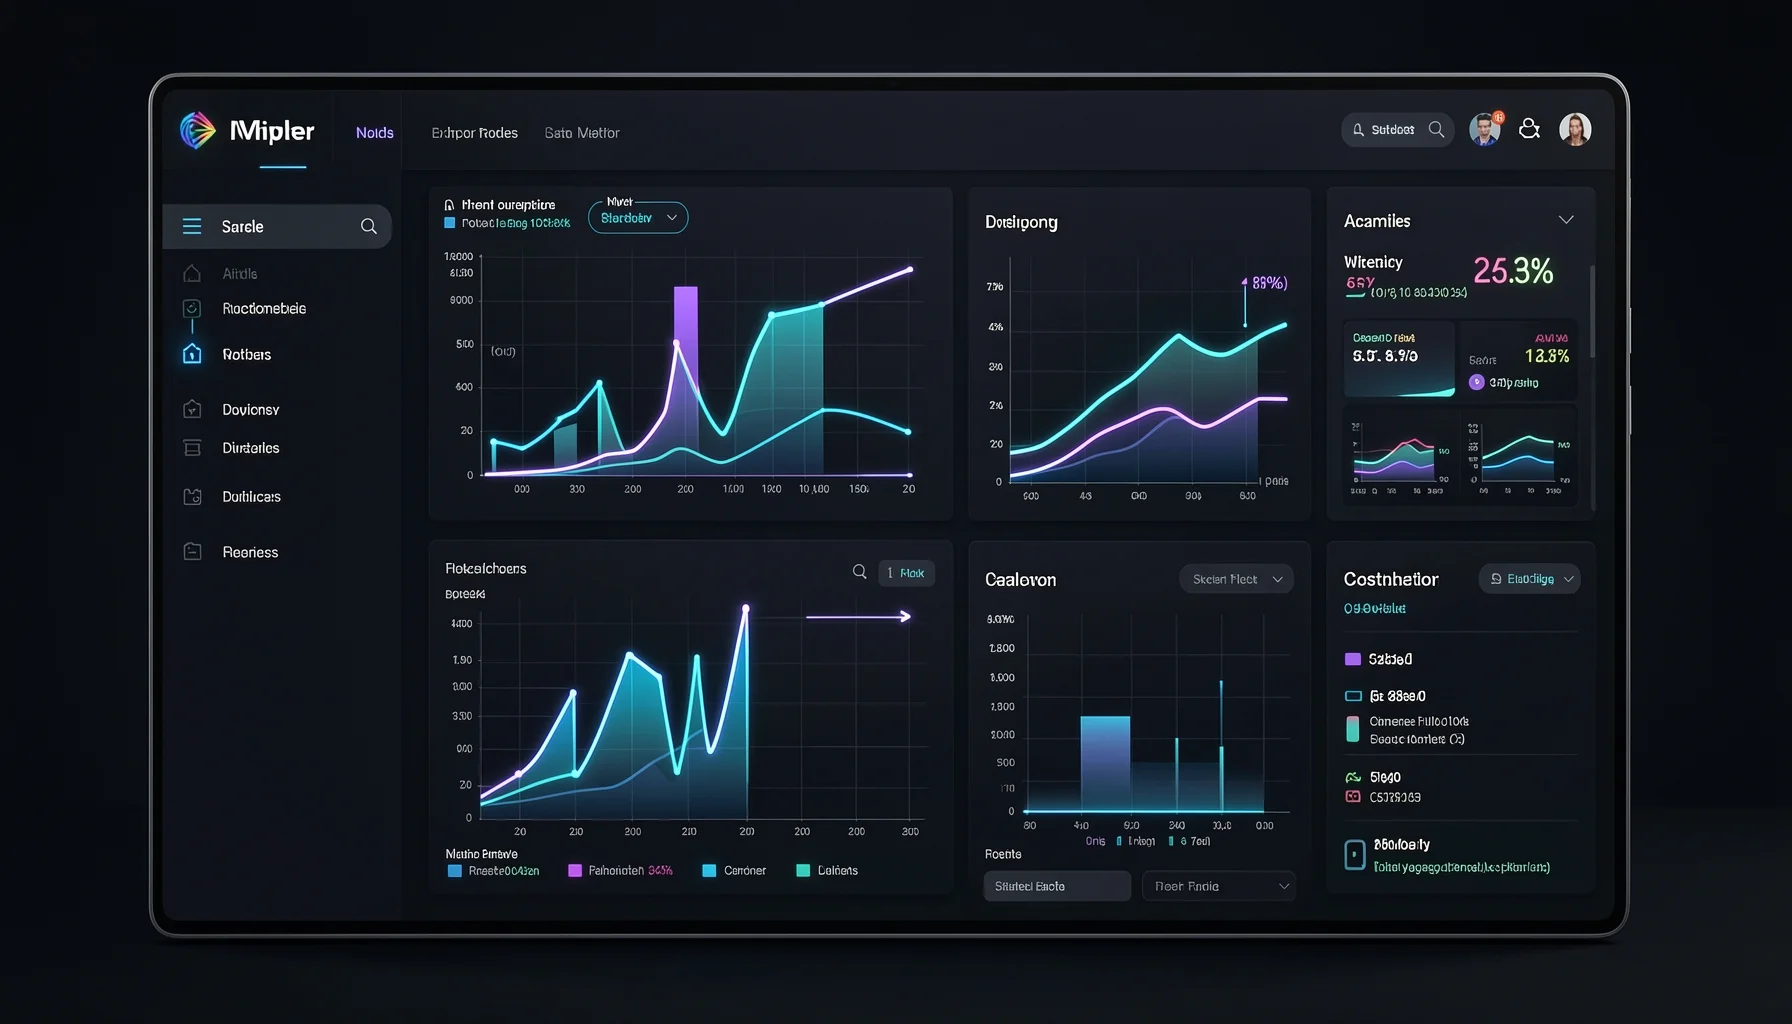
Task: Click the Mipler colorful logo icon
Action: 197,130
